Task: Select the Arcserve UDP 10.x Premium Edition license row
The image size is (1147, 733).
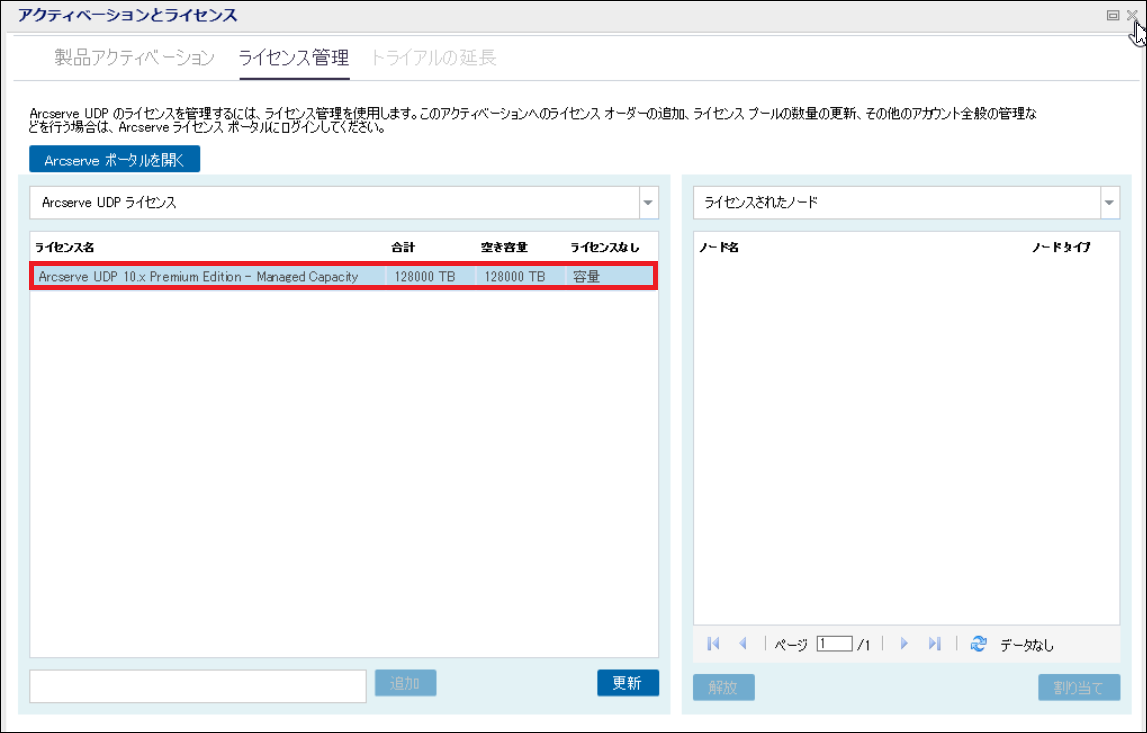Action: point(344,277)
